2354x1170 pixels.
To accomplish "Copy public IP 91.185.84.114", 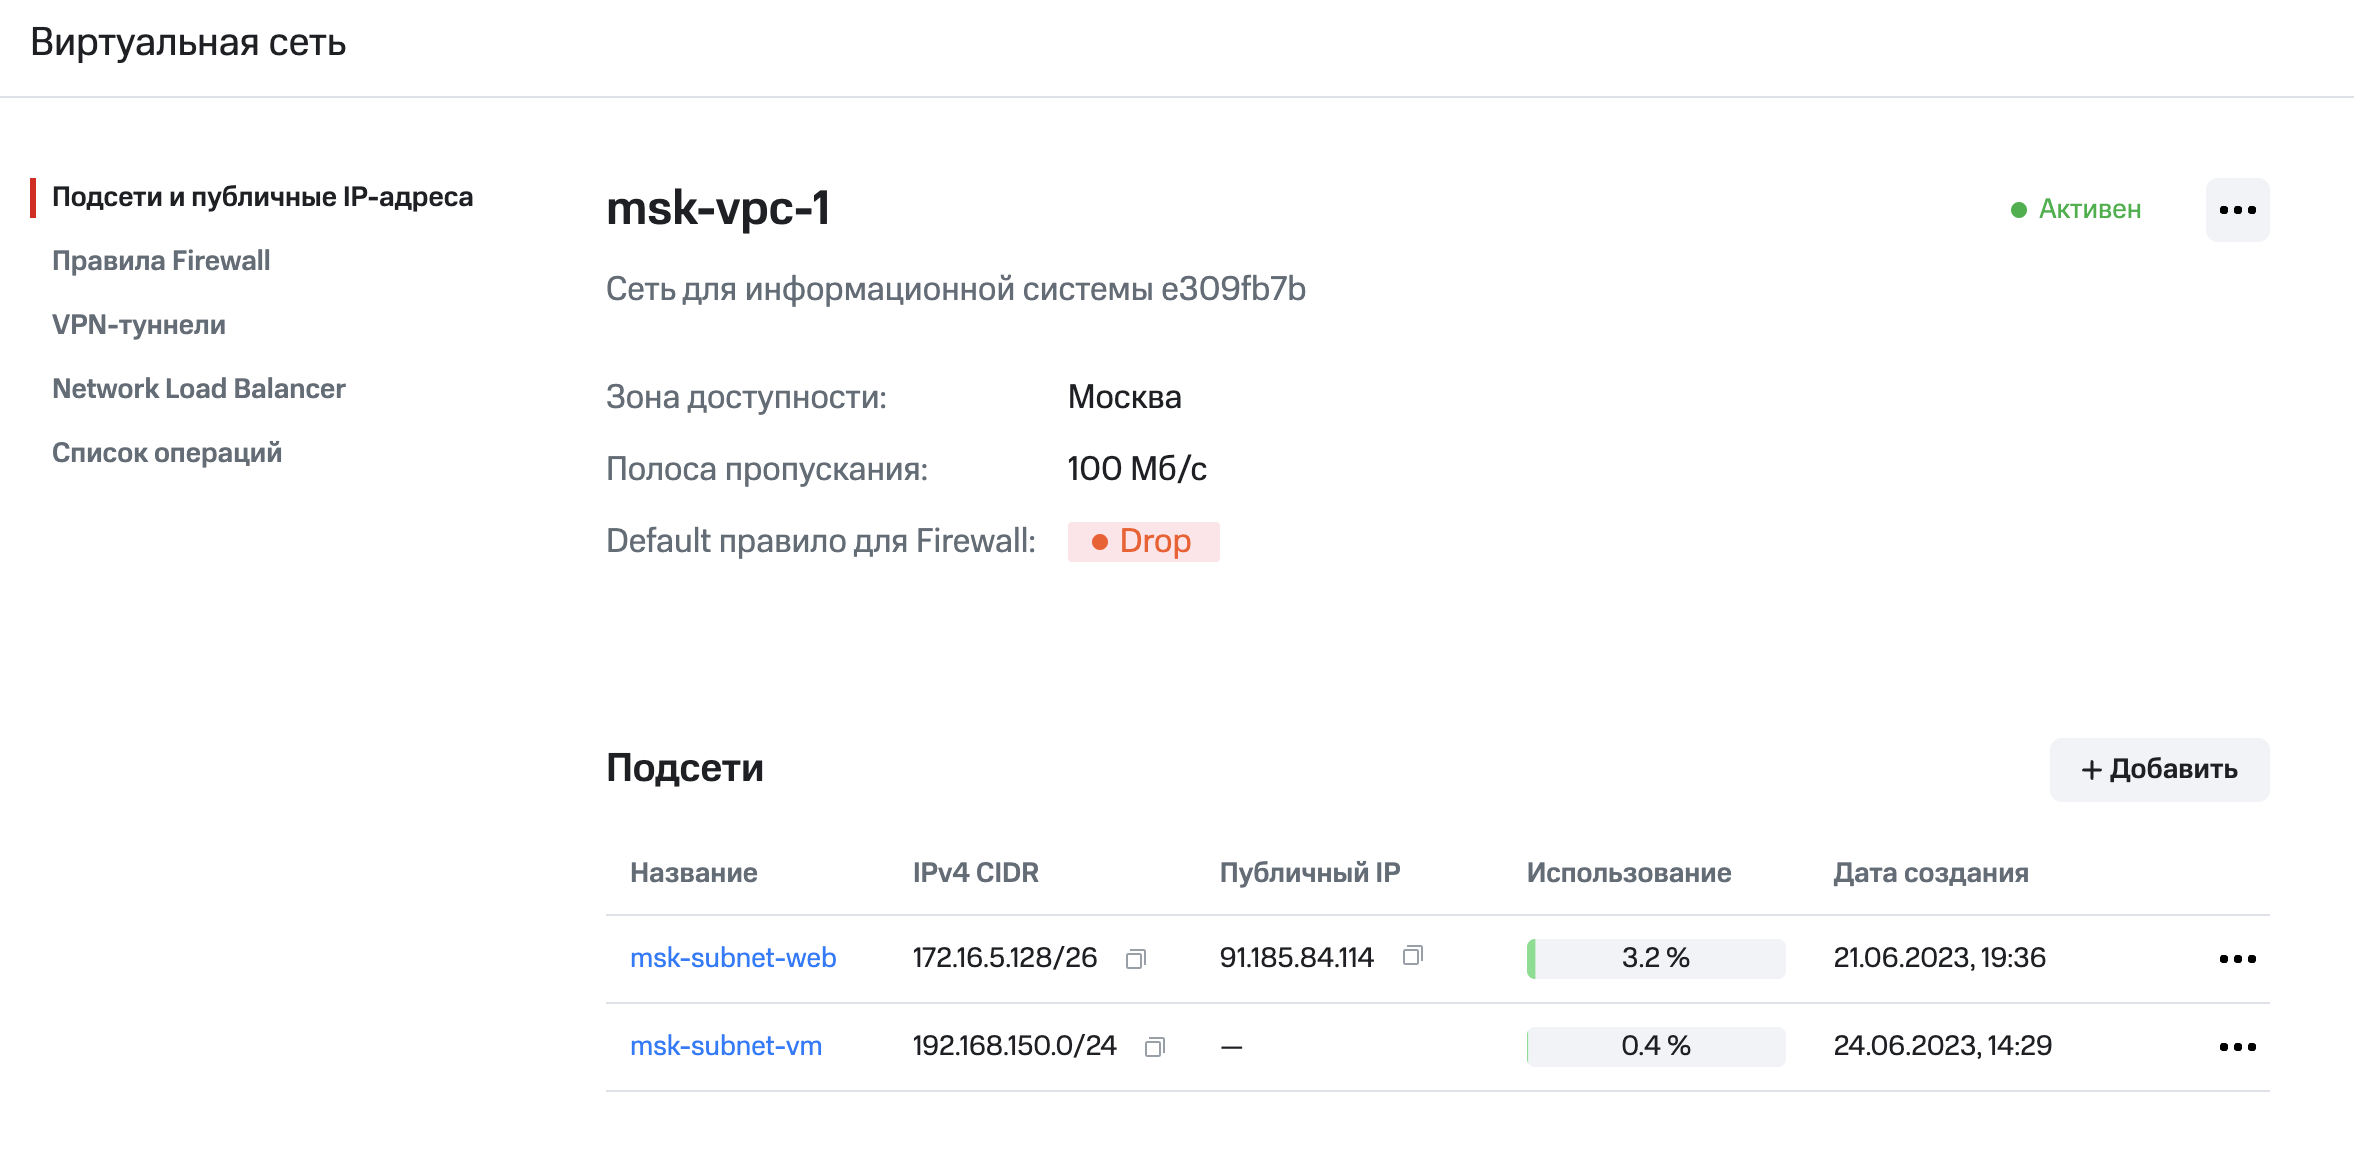I will click(x=1412, y=956).
